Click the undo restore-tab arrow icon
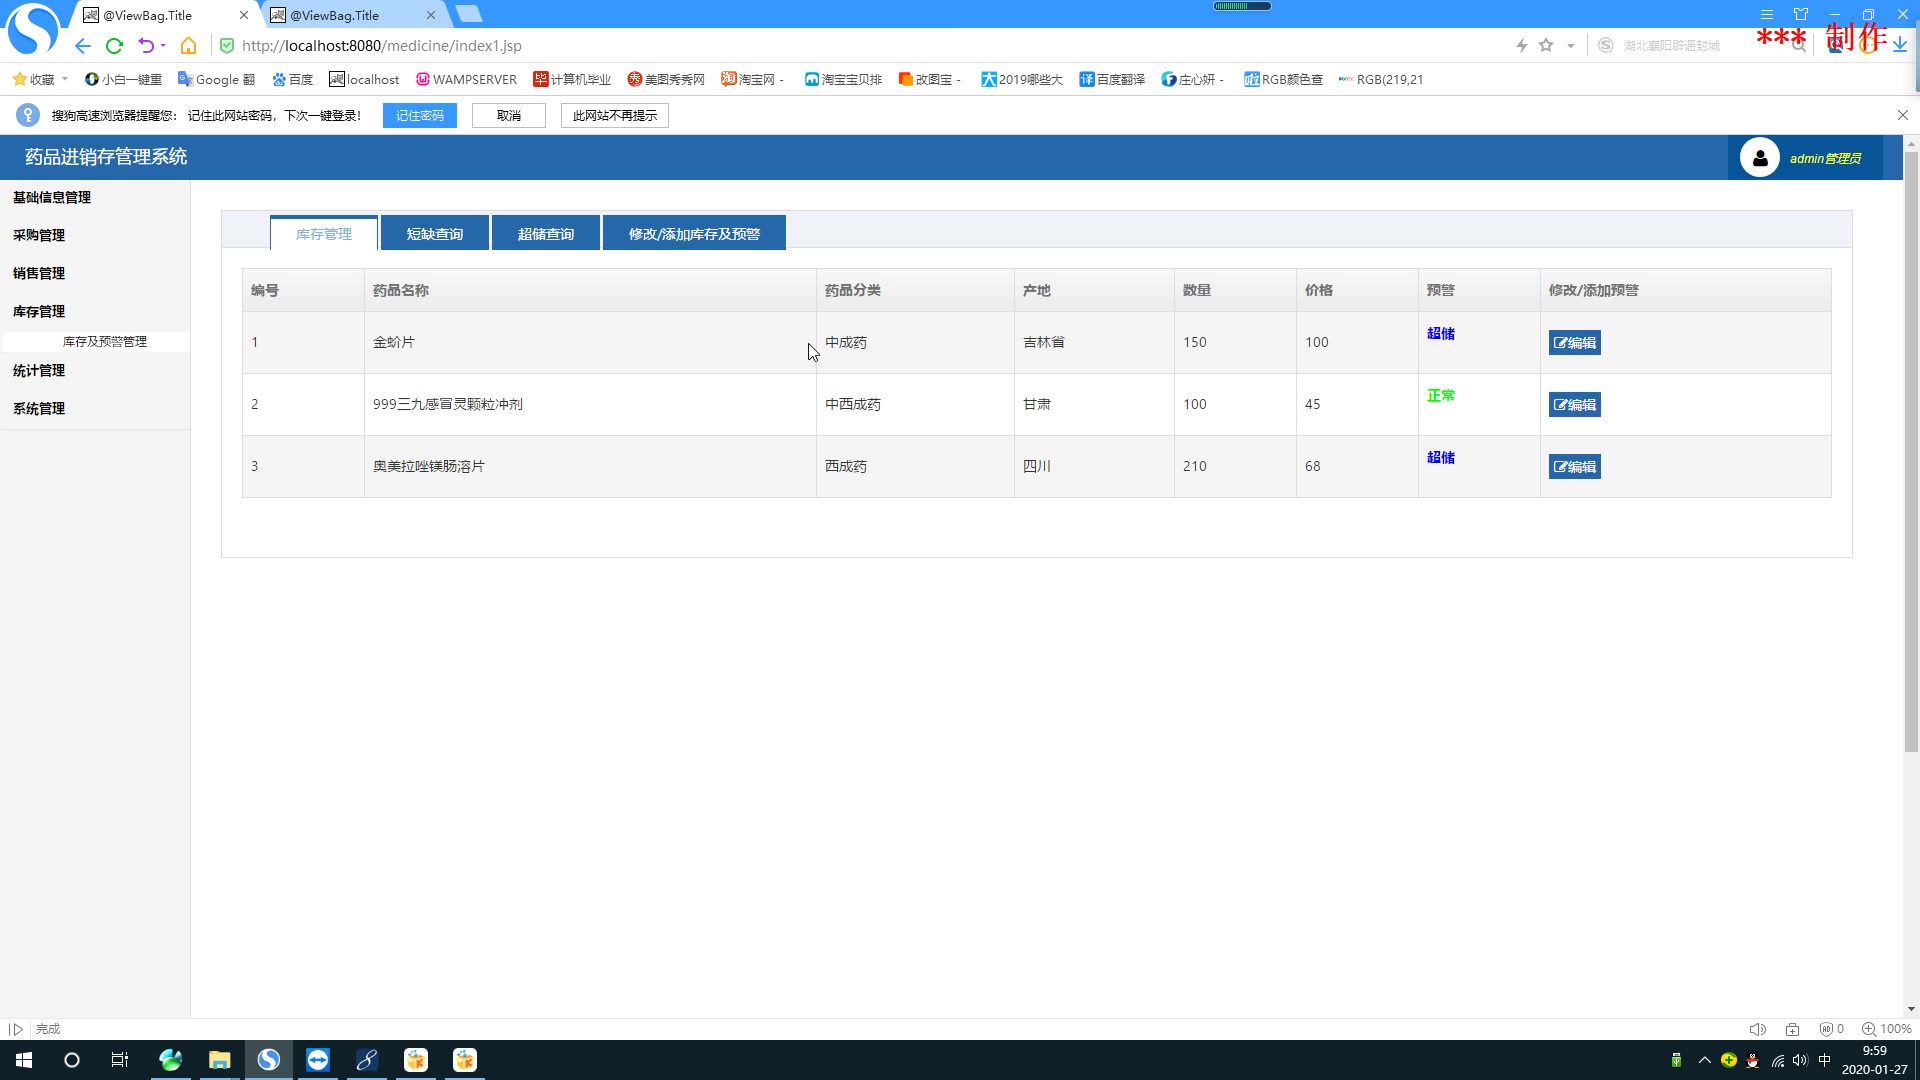 coord(146,46)
